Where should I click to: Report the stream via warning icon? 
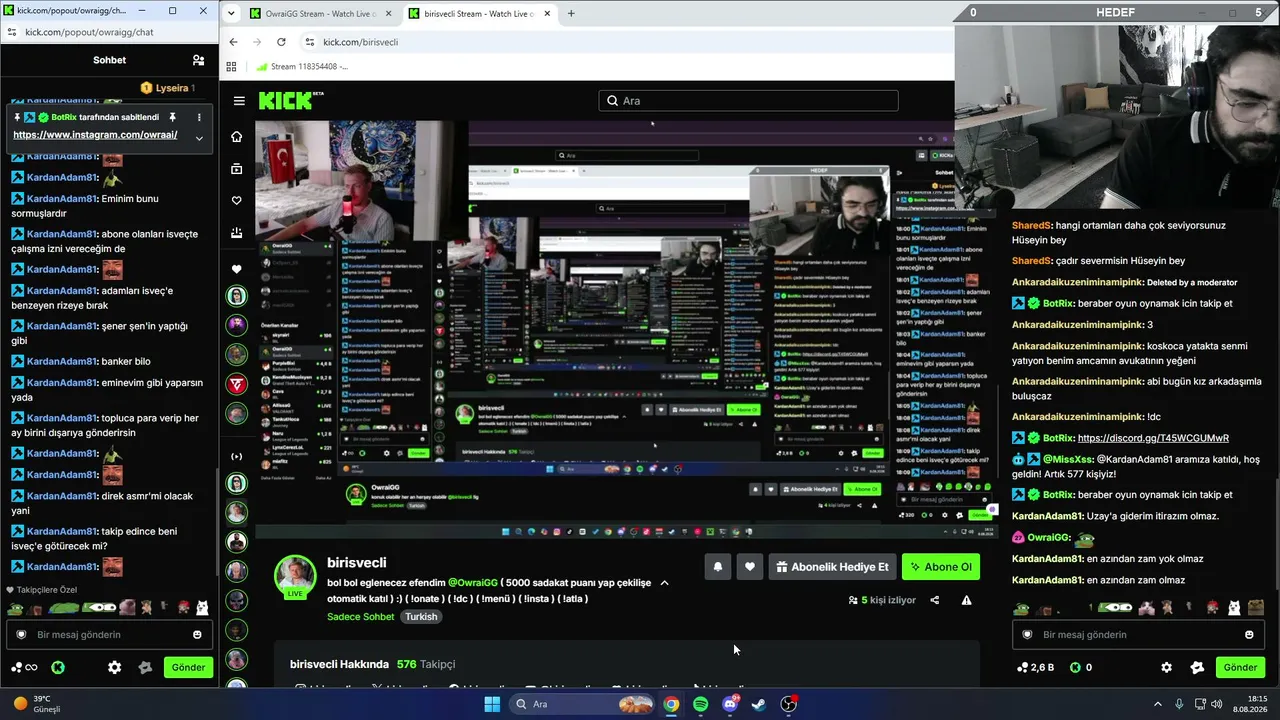pos(966,600)
